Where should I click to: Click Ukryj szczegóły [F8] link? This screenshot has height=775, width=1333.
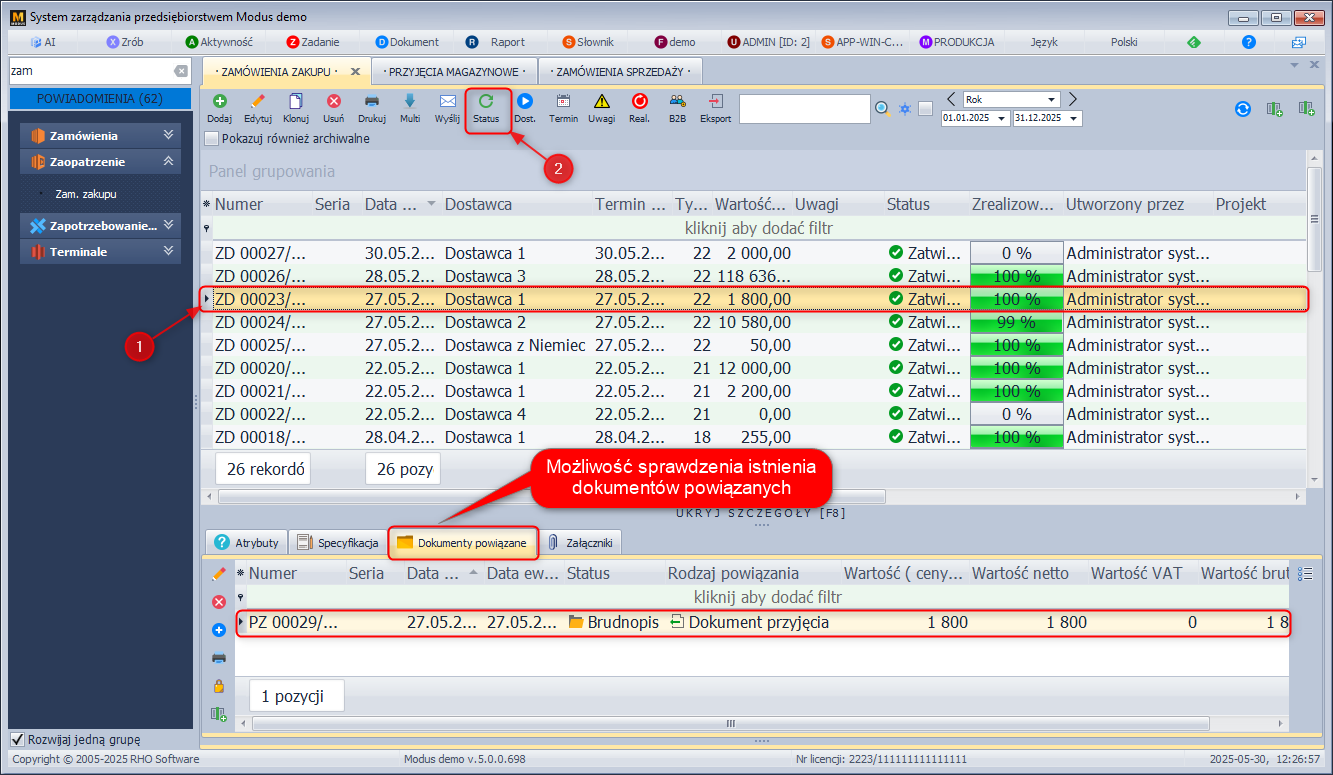coord(761,513)
